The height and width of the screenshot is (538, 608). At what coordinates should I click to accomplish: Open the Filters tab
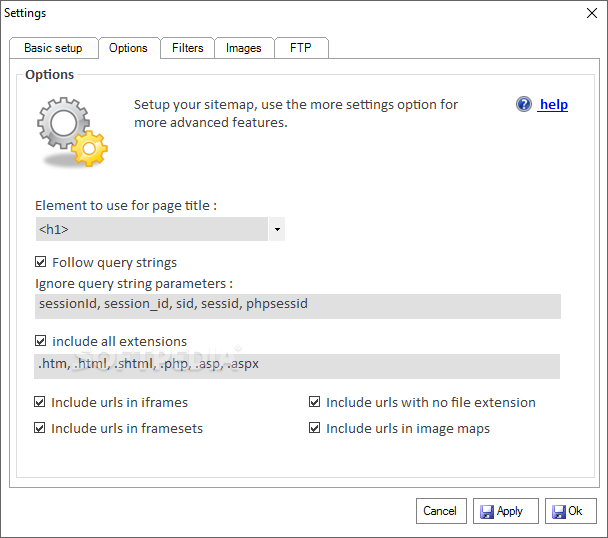(x=187, y=48)
